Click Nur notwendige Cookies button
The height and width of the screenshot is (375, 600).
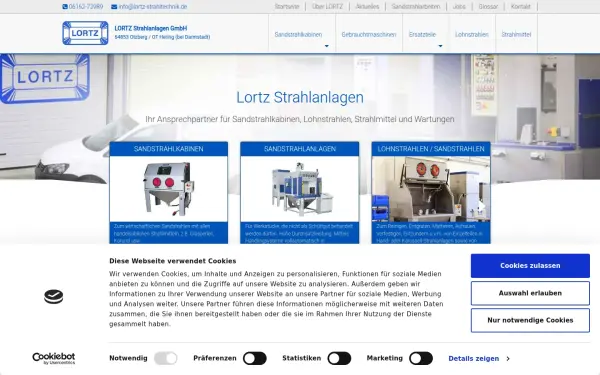pos(530,320)
